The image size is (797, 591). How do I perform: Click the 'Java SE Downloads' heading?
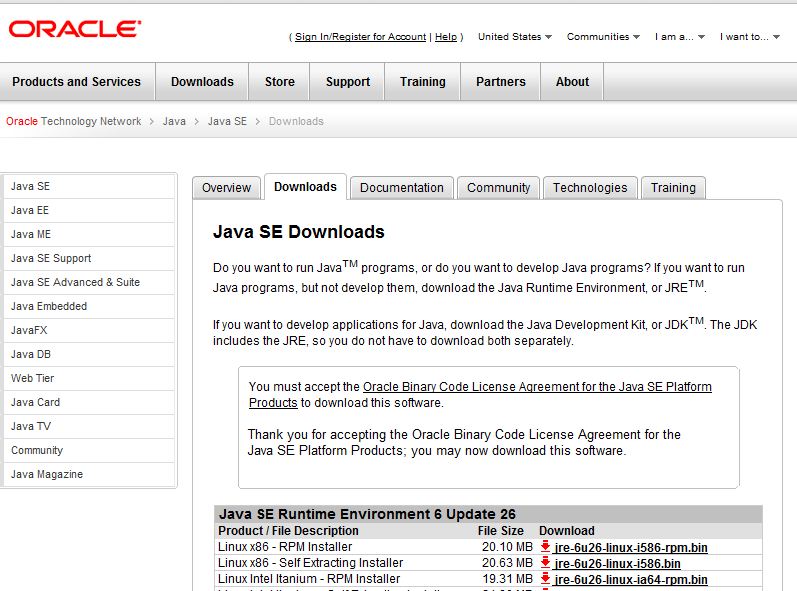coord(298,232)
